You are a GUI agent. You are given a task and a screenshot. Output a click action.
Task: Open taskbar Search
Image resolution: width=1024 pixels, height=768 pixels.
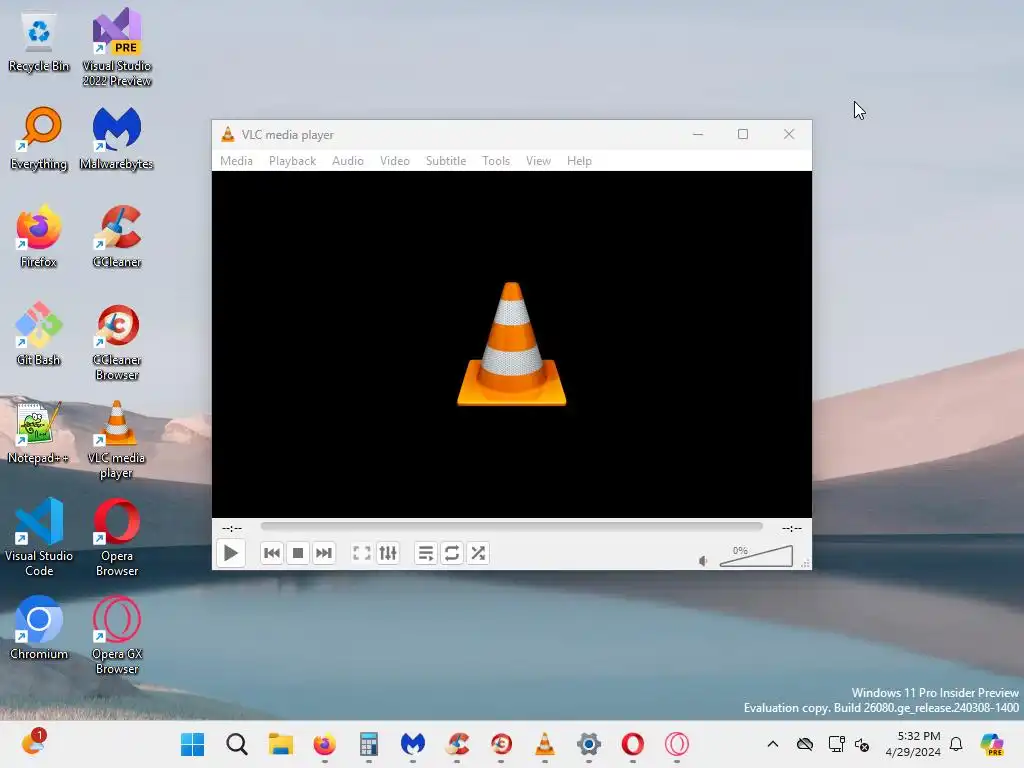(x=237, y=744)
